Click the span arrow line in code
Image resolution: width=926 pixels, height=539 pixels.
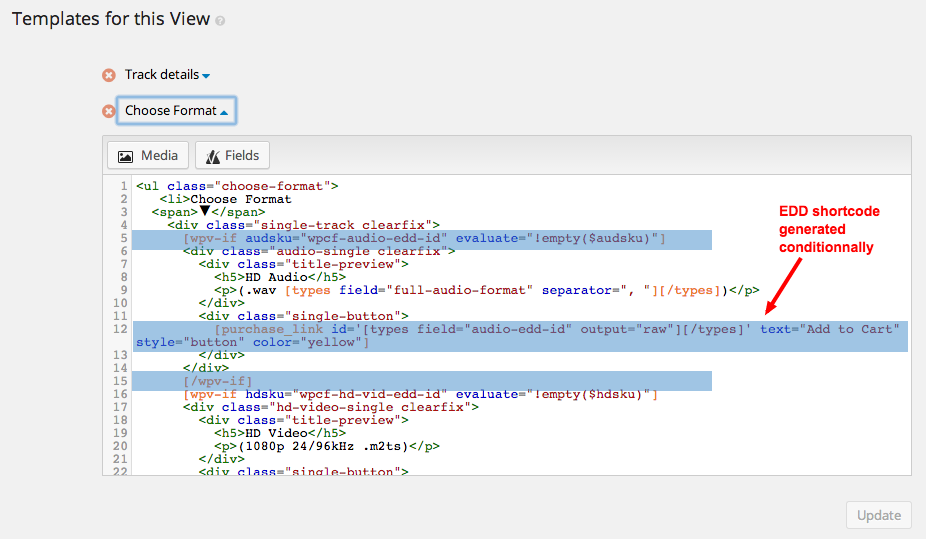pos(208,212)
